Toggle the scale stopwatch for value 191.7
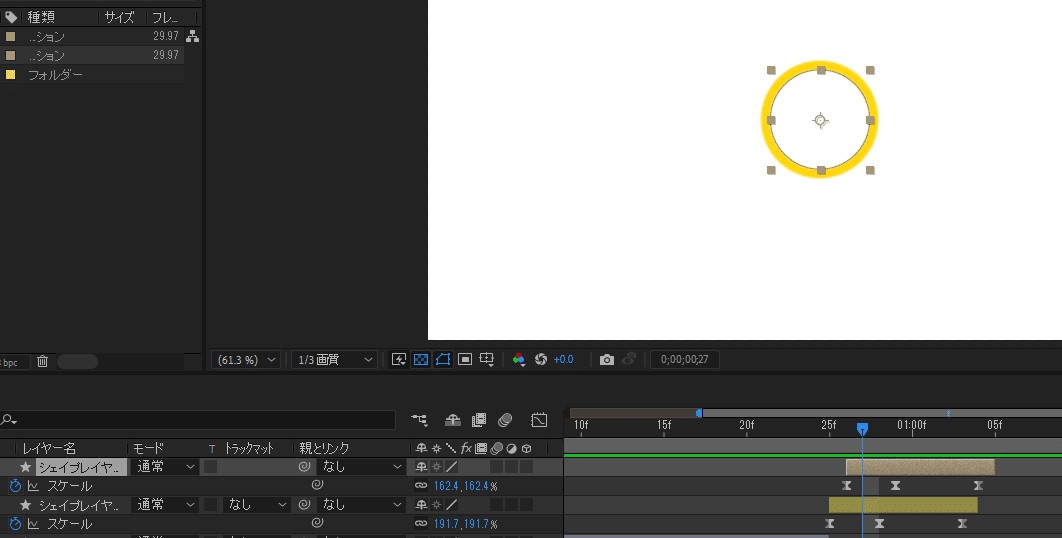 point(16,524)
